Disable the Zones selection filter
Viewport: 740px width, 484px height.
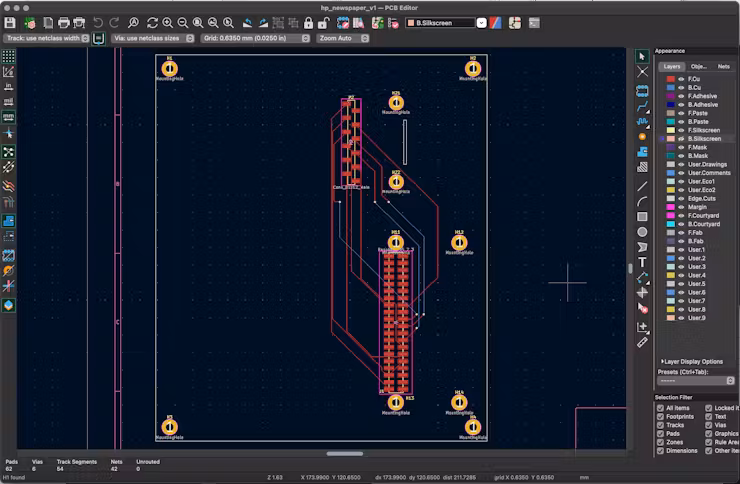pyautogui.click(x=660, y=442)
